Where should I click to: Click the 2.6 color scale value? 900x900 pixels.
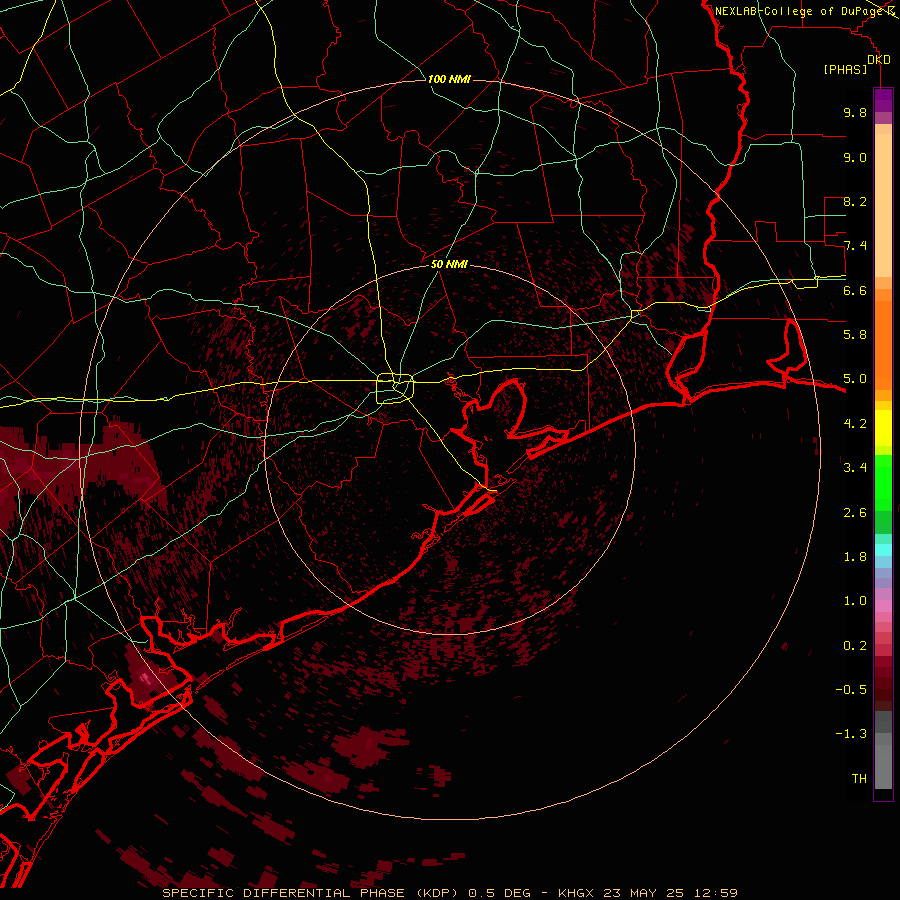(855, 513)
